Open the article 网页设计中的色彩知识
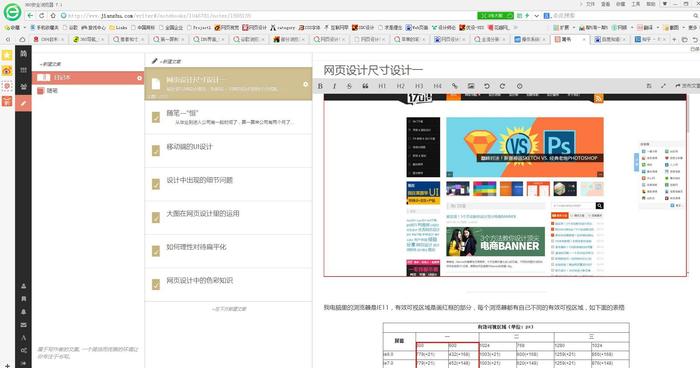The width and height of the screenshot is (700, 368). [229, 285]
